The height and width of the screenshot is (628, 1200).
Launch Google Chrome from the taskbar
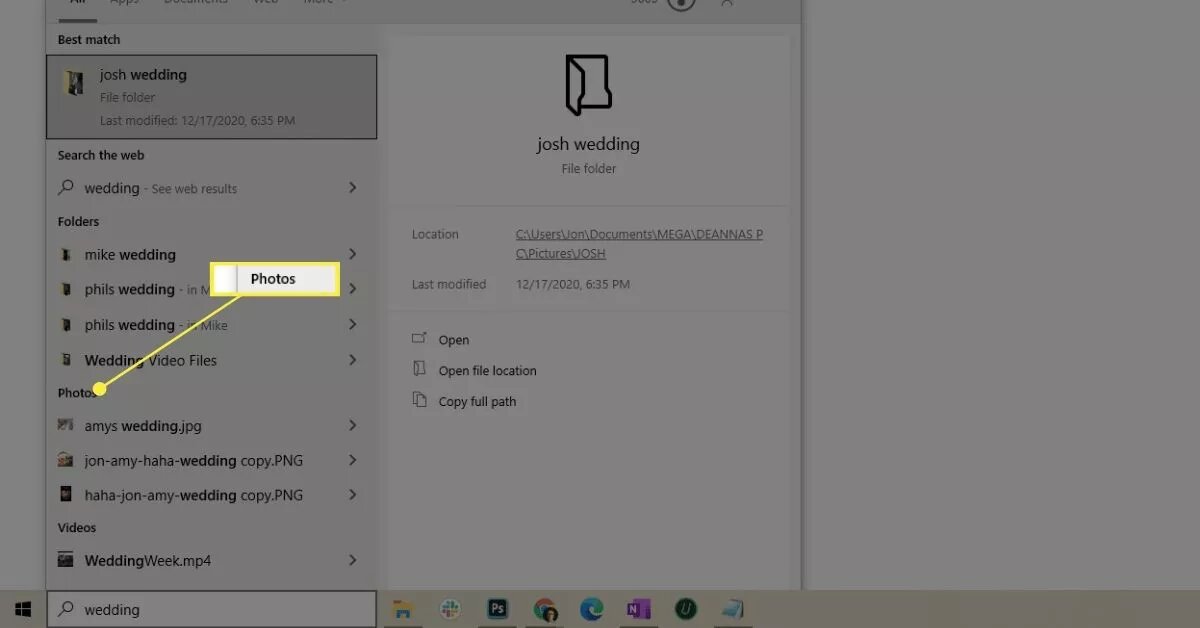[x=545, y=609]
